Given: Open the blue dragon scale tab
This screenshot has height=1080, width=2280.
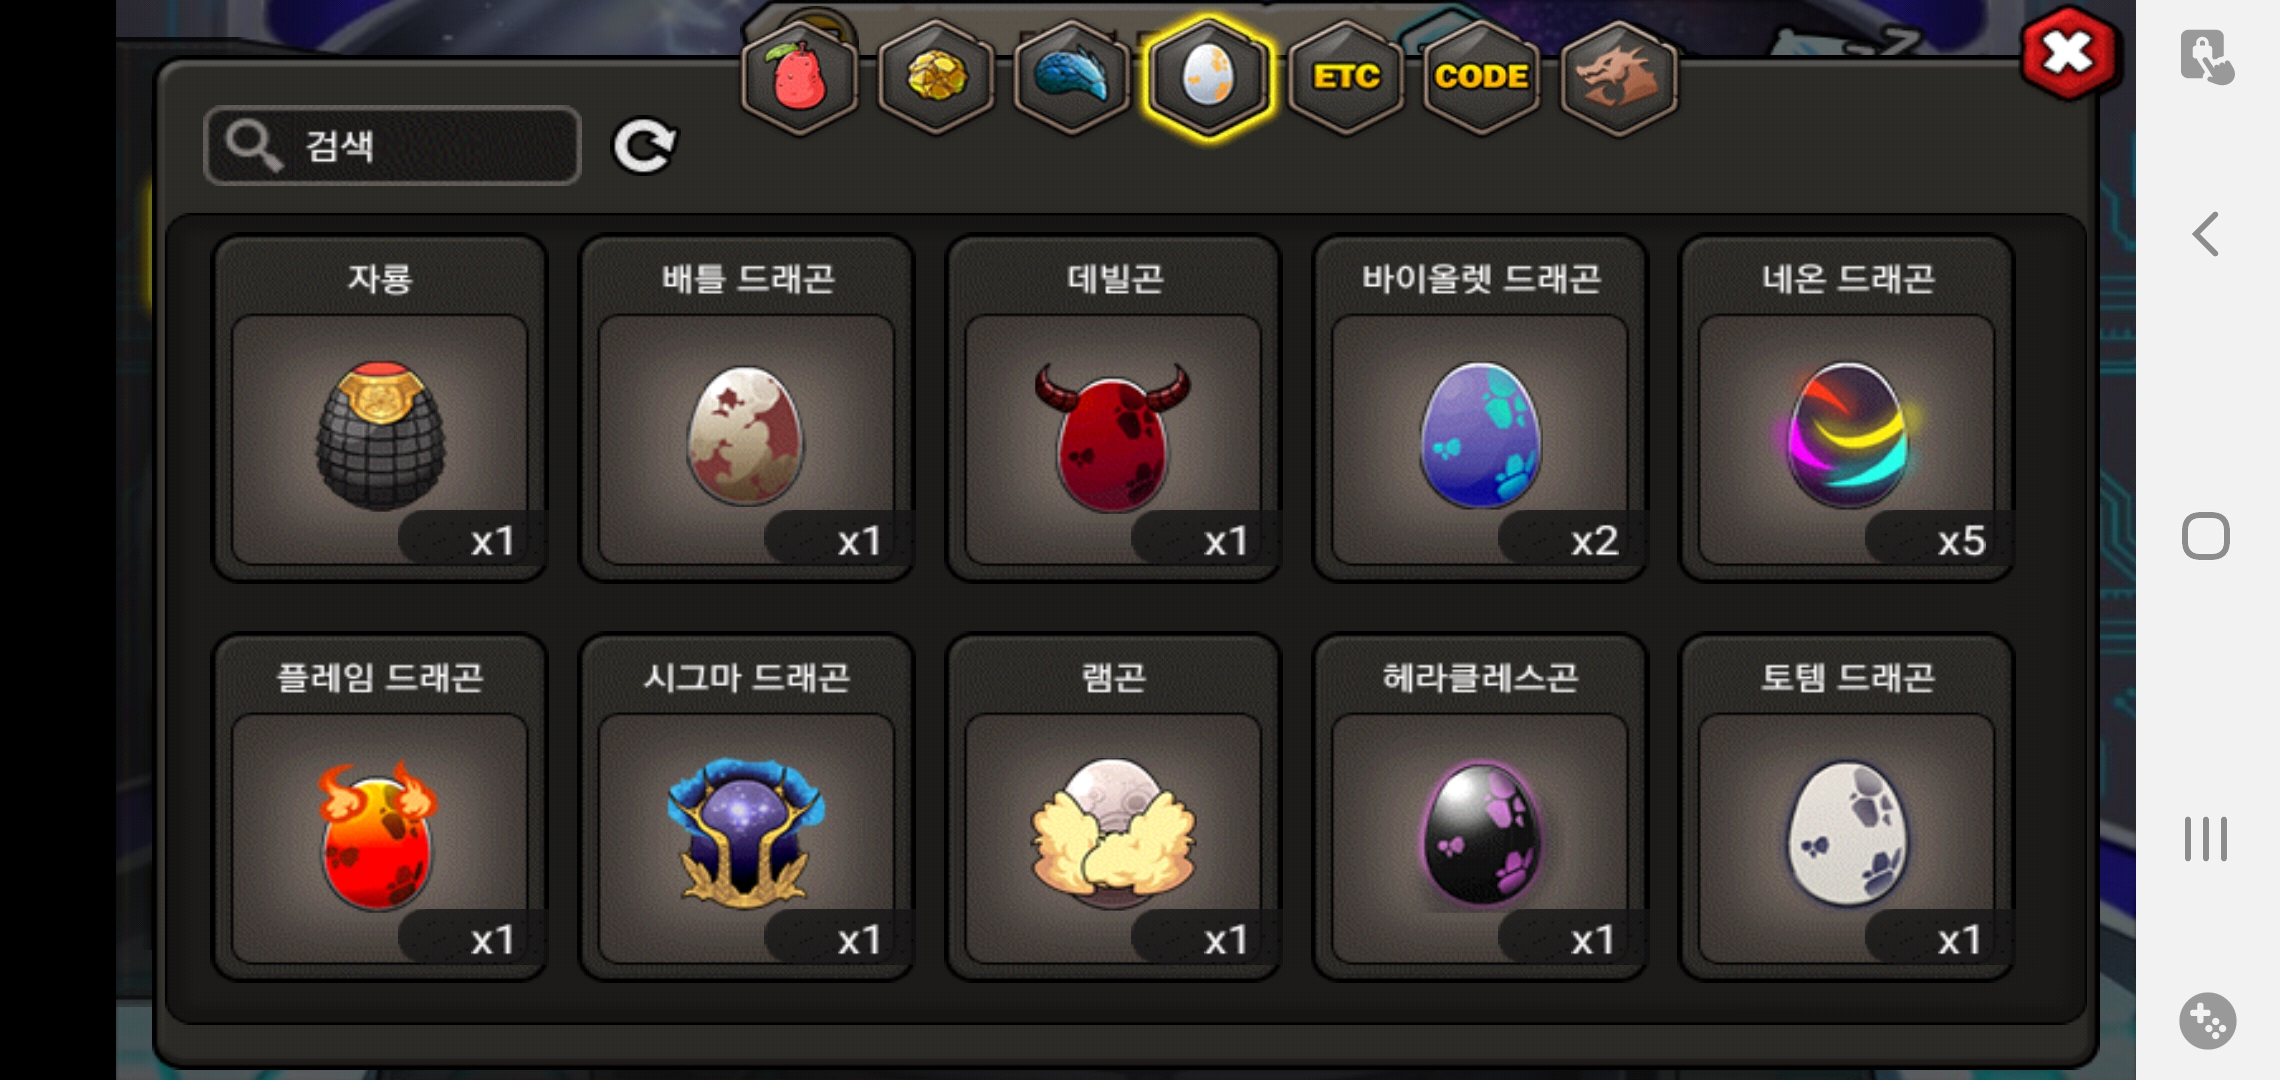Looking at the screenshot, I should click(x=1072, y=77).
